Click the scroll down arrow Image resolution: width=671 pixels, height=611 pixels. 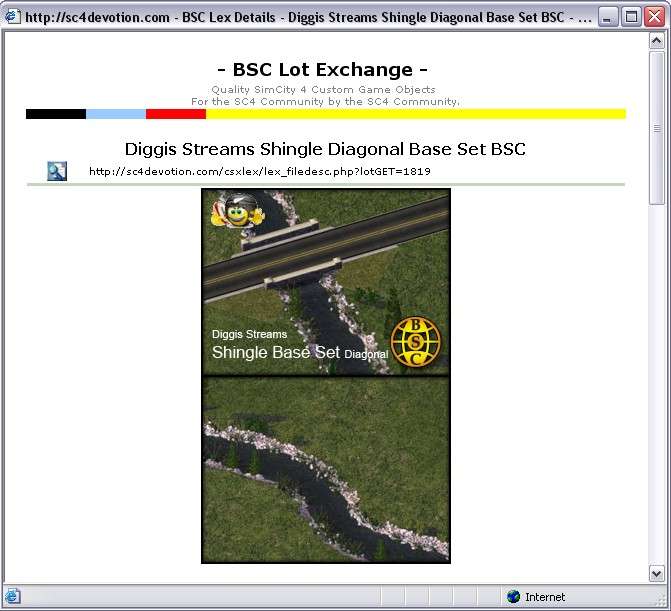coord(656,573)
